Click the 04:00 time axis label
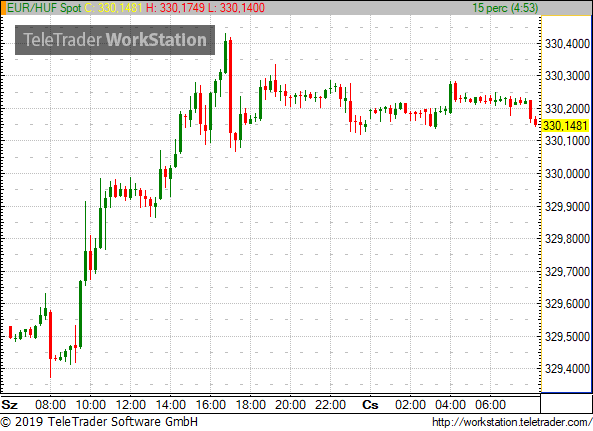 click(x=450, y=405)
